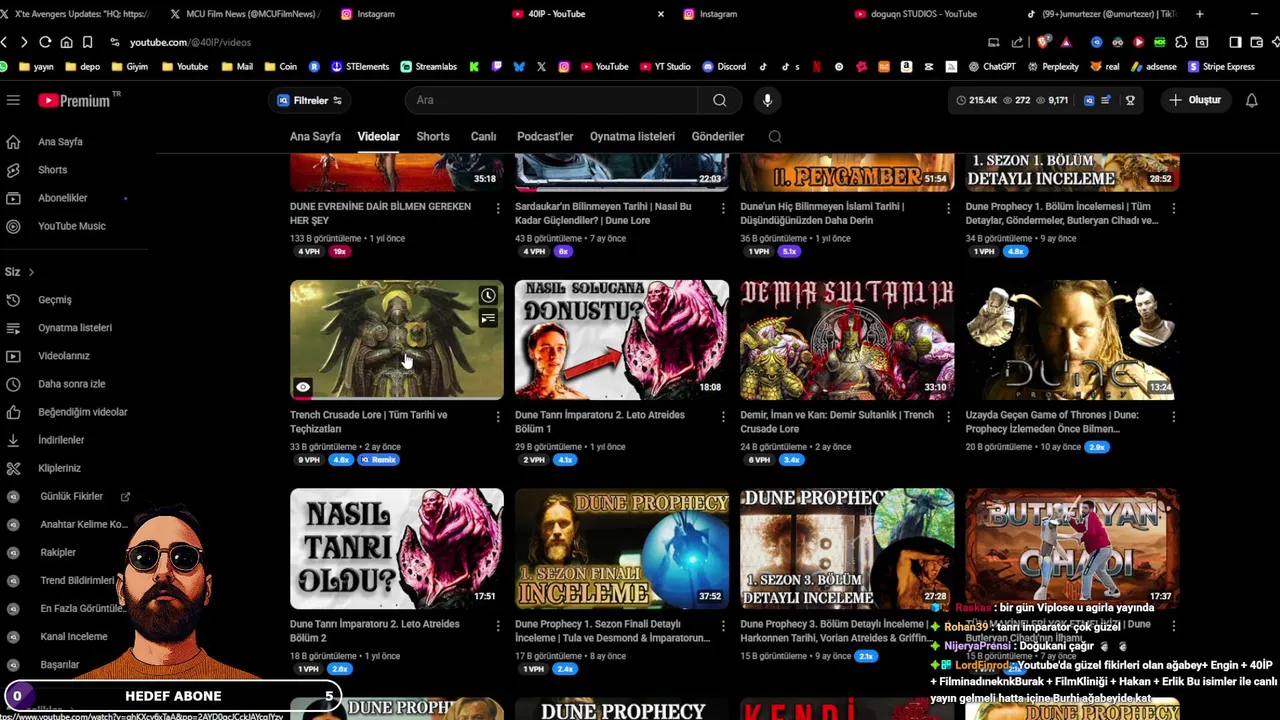The width and height of the screenshot is (1280, 720).
Task: Open Dune Prophecy Sezon Finali İnceleme thumbnail
Action: coord(622,549)
